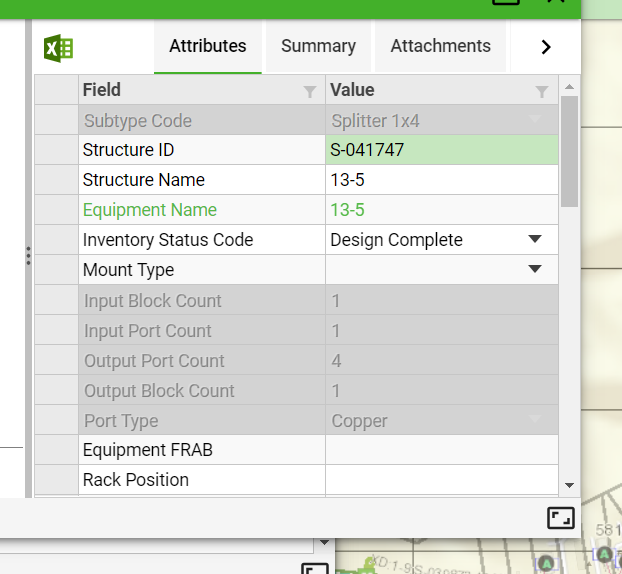Viewport: 622px width, 574px height.
Task: Open the Value column filter icon
Action: coord(542,91)
